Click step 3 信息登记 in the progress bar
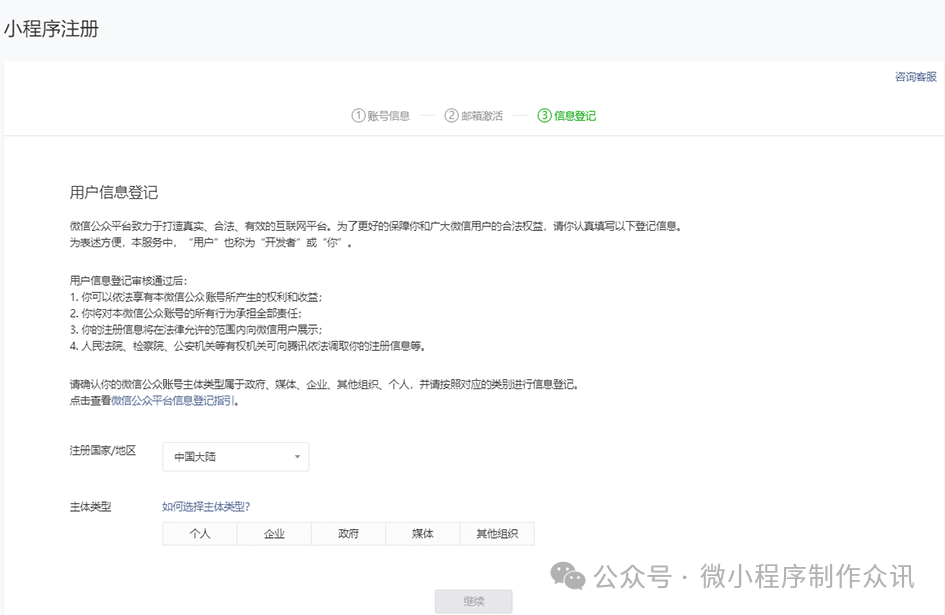Screen dimensions: 945x615 [567, 116]
